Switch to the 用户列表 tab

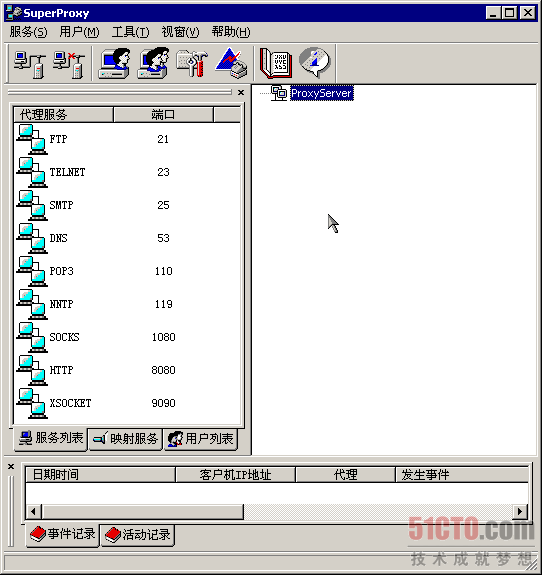(201, 439)
